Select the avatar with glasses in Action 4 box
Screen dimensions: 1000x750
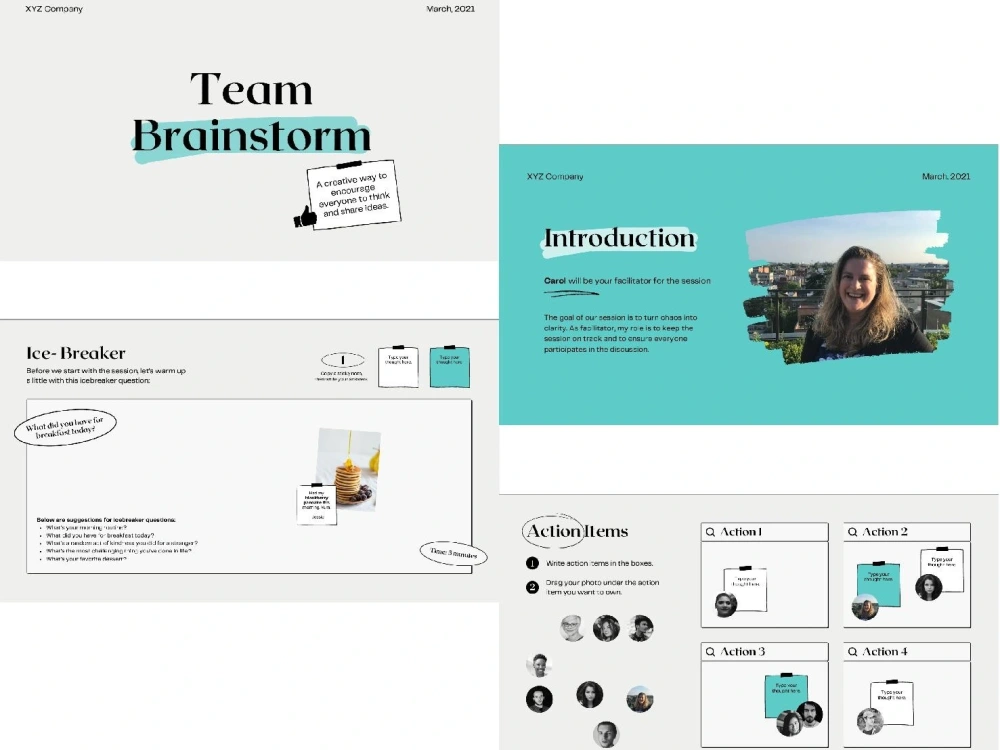pyautogui.click(x=870, y=721)
